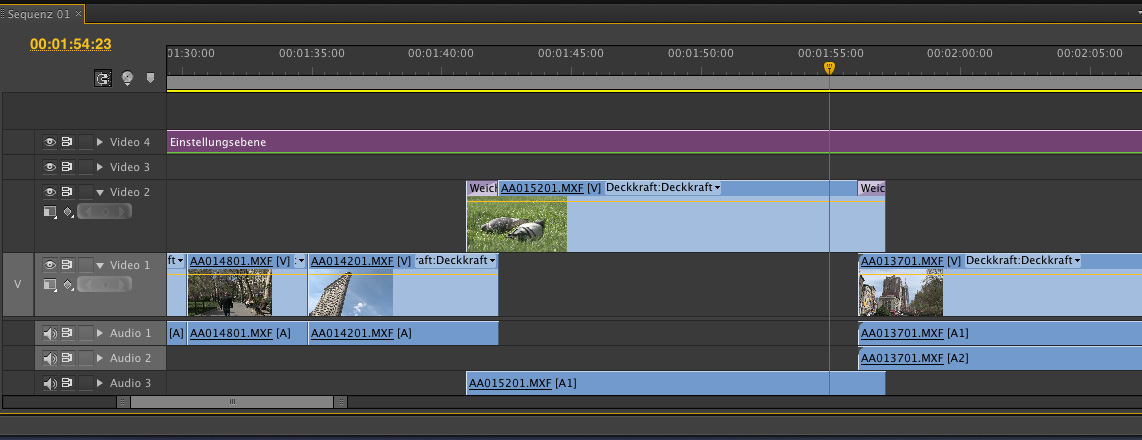Toggle track lock box on Video 3
Viewport: 1142px width, 440px height.
[x=85, y=167]
